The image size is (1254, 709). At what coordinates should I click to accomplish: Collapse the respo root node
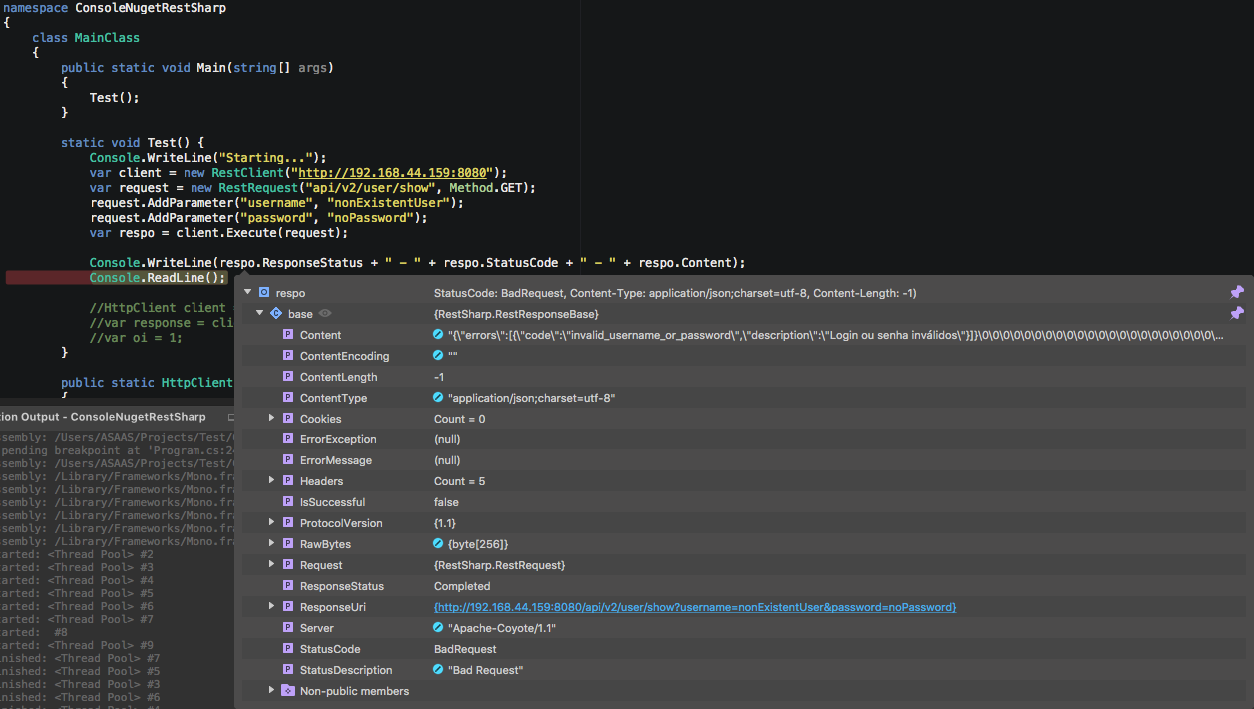tap(247, 292)
